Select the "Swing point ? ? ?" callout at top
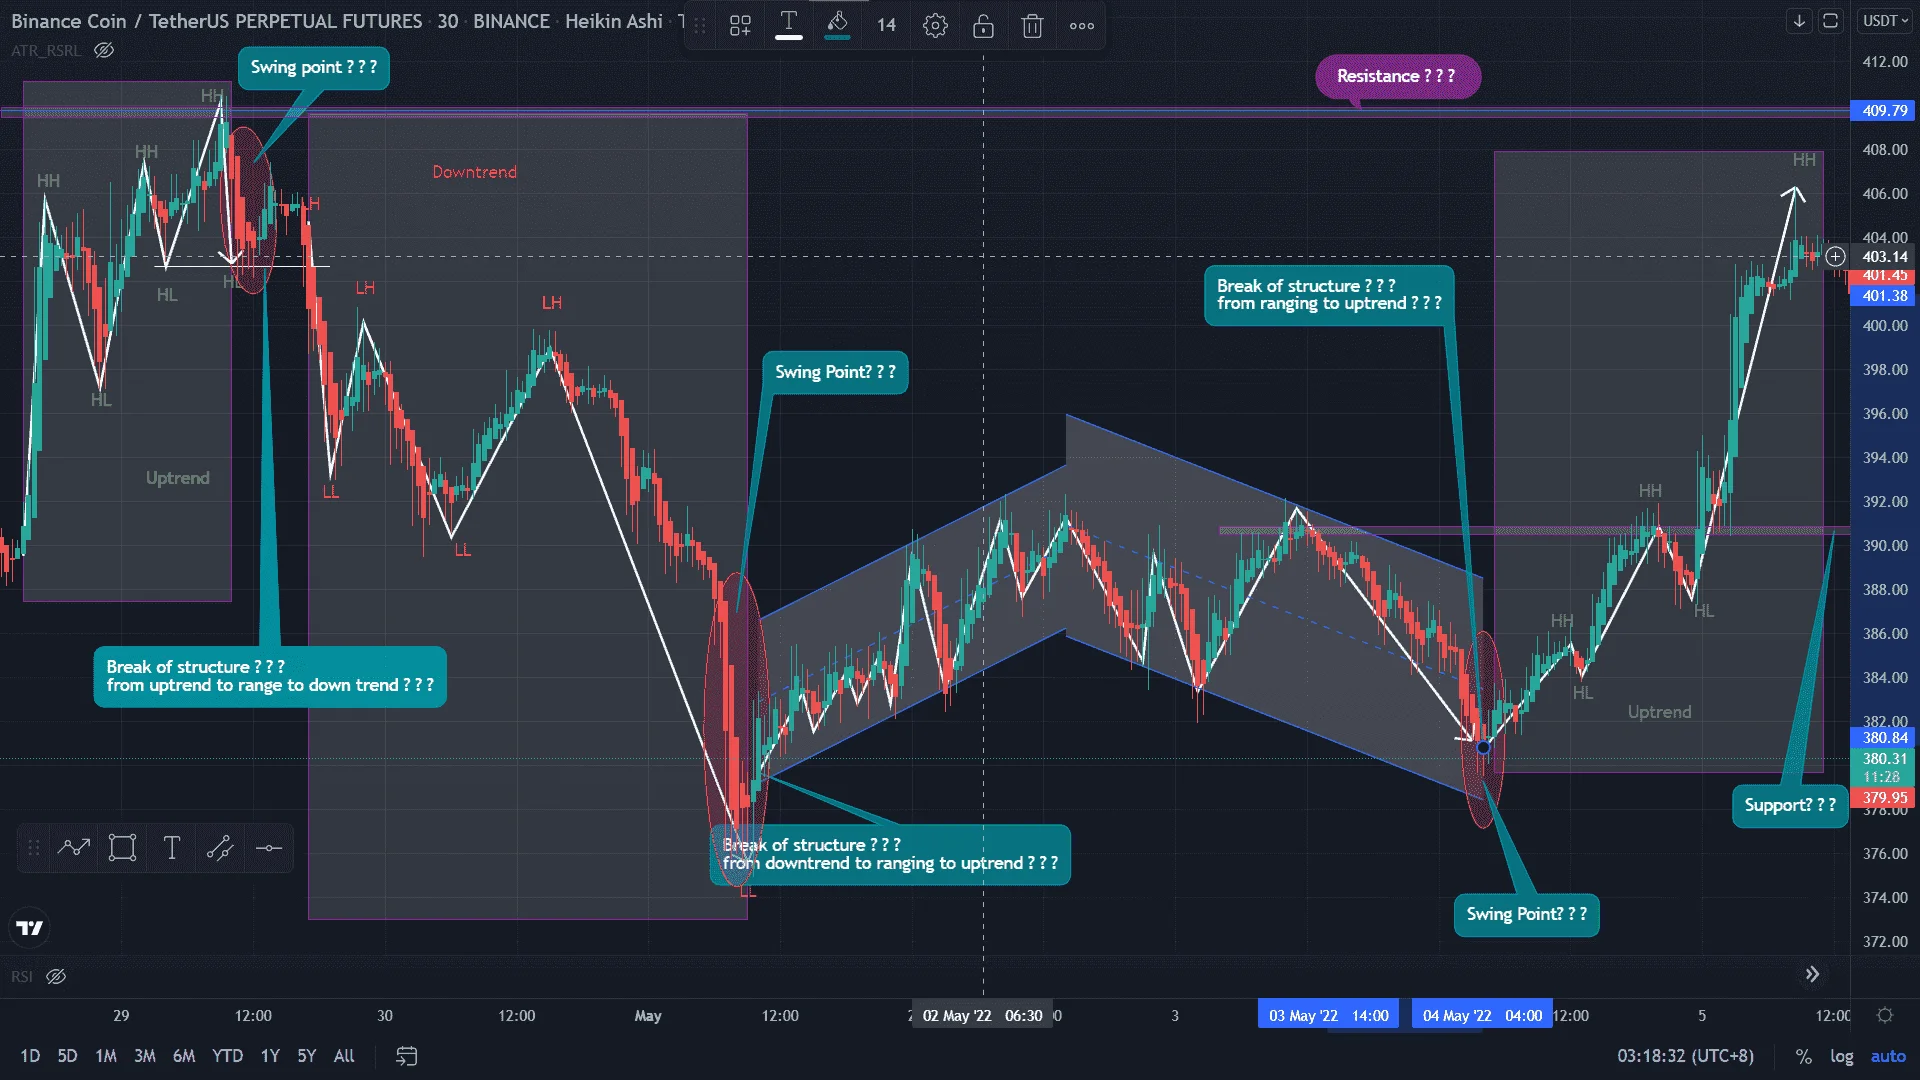 pos(314,67)
